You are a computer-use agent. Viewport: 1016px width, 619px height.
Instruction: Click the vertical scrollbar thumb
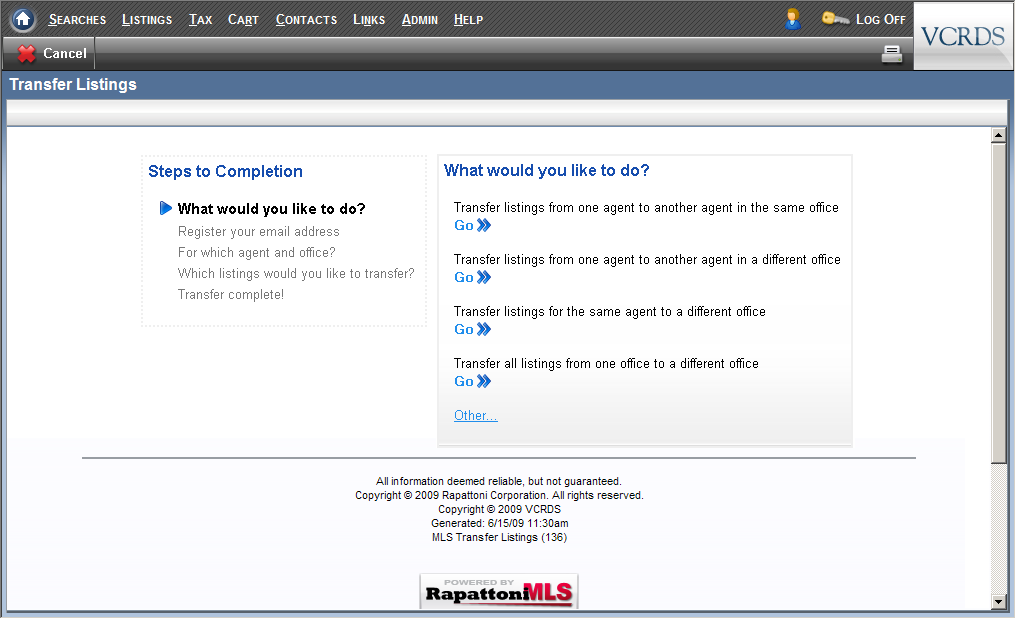tap(999, 303)
